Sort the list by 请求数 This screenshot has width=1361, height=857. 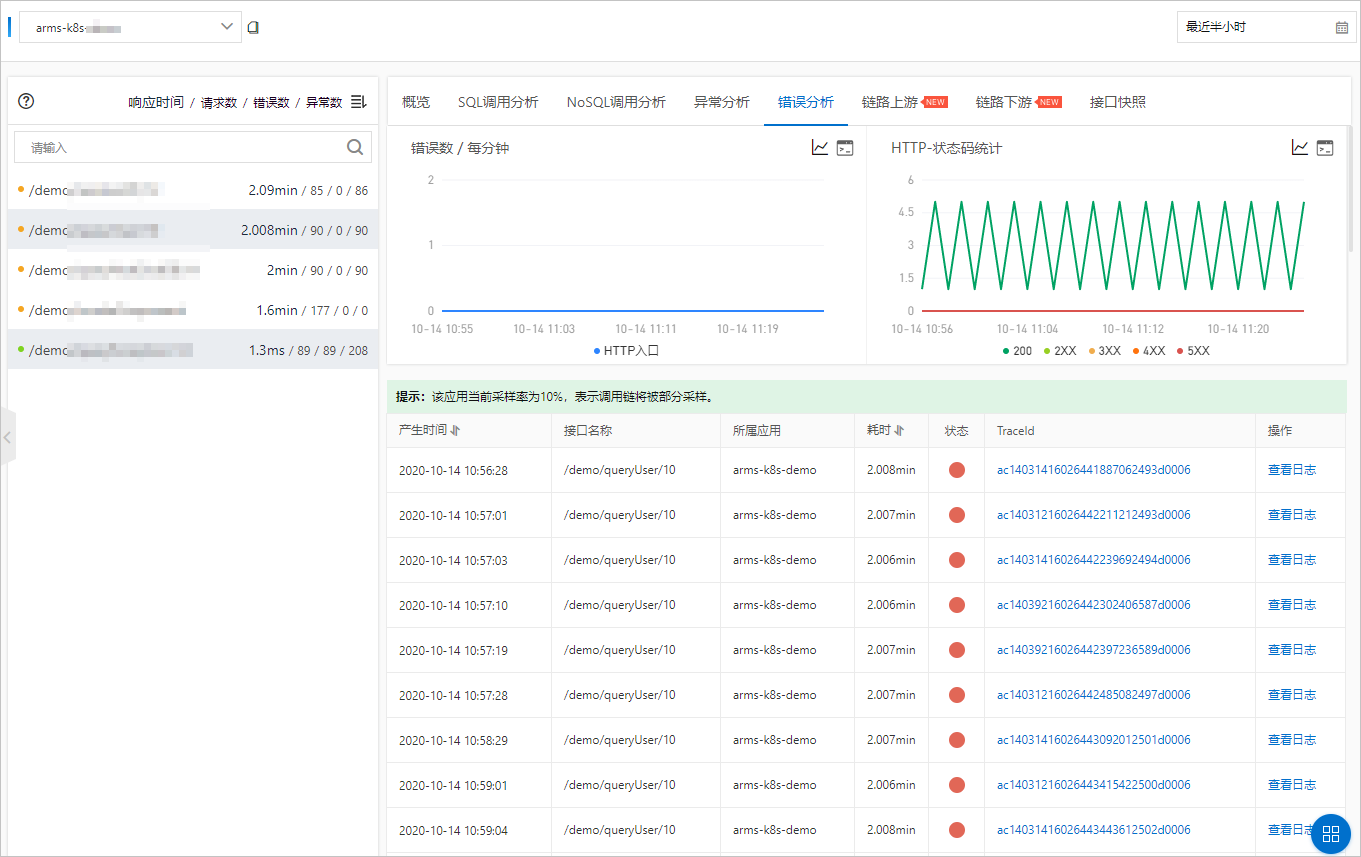[219, 102]
